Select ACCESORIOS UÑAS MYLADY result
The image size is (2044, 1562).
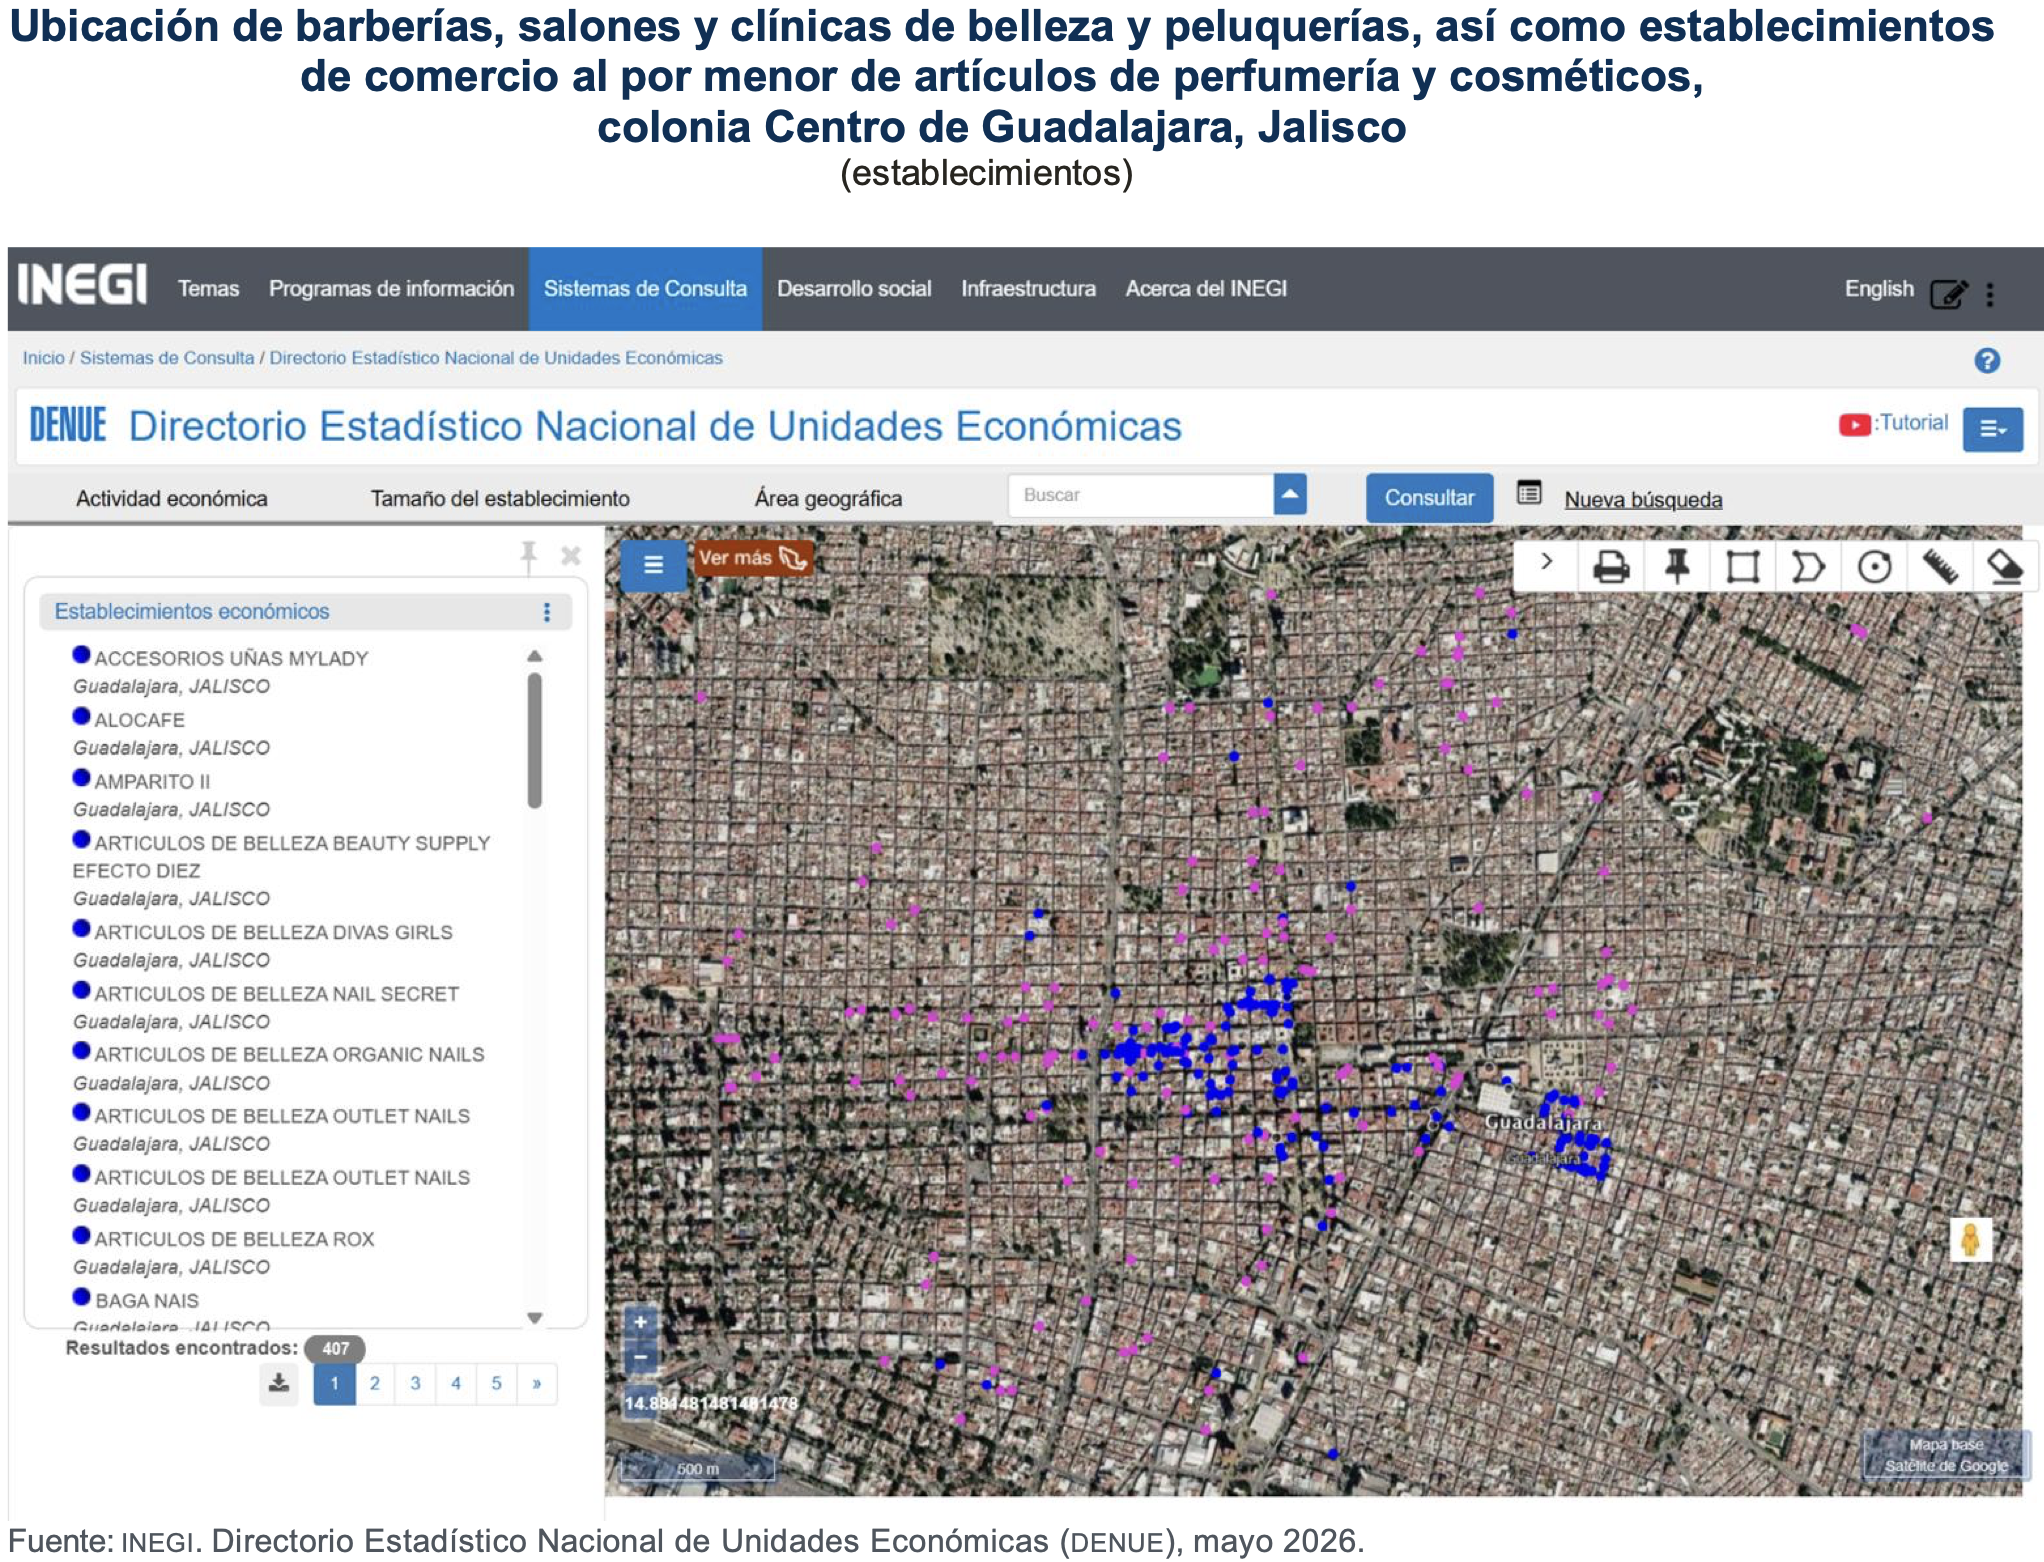pyautogui.click(x=231, y=658)
